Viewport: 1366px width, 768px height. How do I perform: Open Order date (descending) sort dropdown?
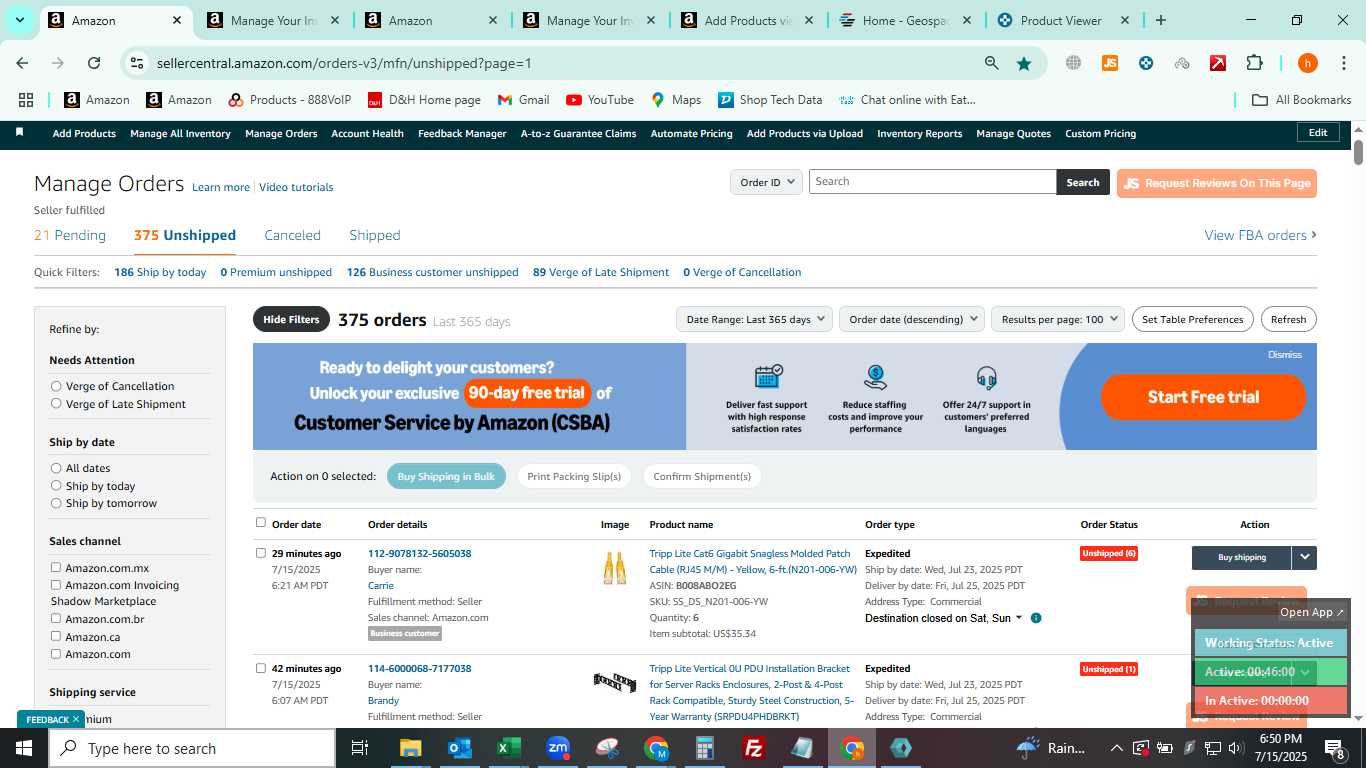[912, 319]
